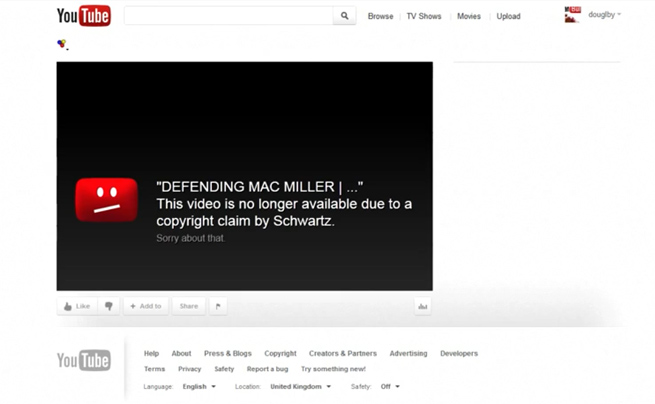Click Try something new! link

(333, 369)
